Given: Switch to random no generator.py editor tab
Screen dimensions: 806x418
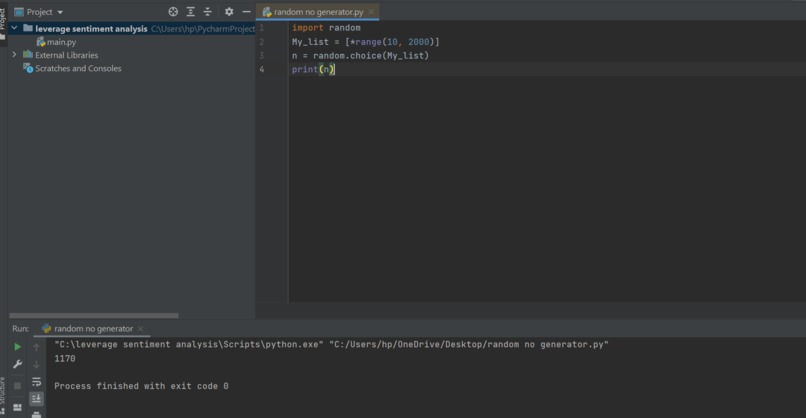Looking at the screenshot, I should [x=318, y=12].
